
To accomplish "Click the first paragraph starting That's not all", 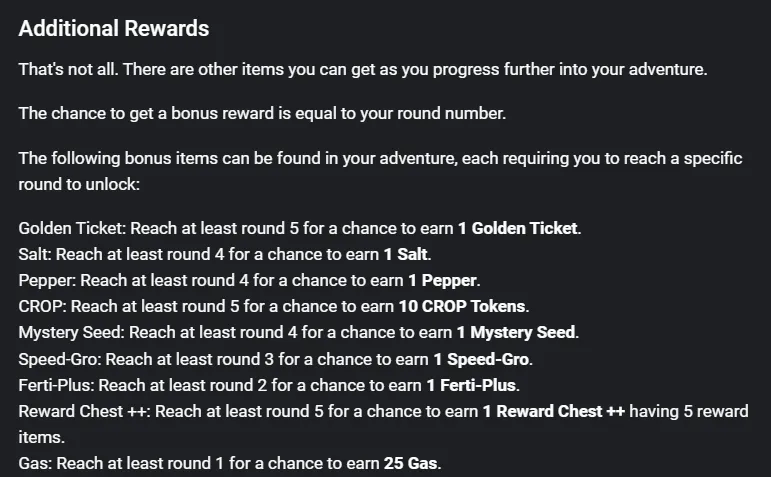I will point(363,69).
